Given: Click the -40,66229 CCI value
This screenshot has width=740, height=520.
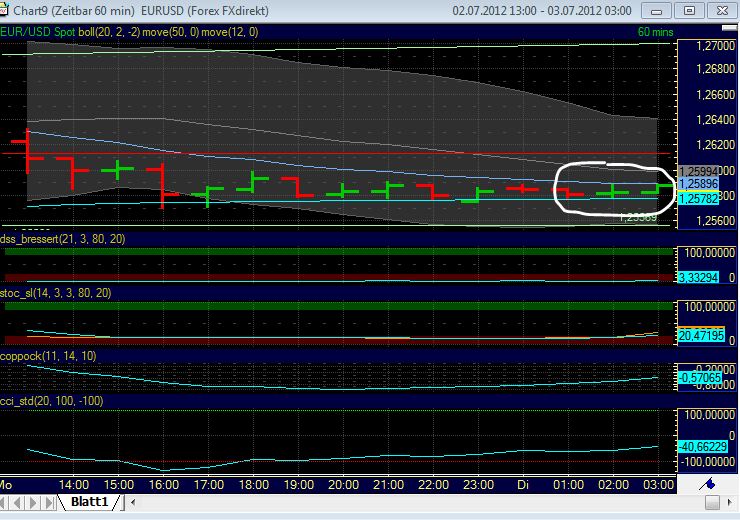Looking at the screenshot, I should coord(703,446).
